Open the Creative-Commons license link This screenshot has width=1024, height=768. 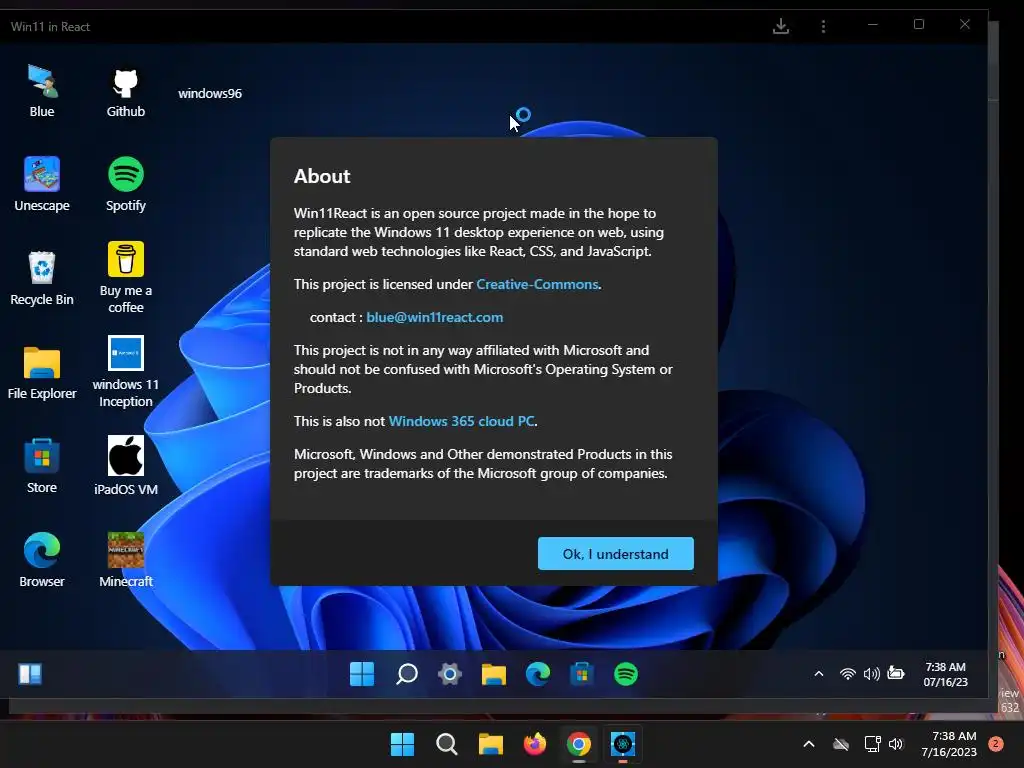click(x=537, y=284)
